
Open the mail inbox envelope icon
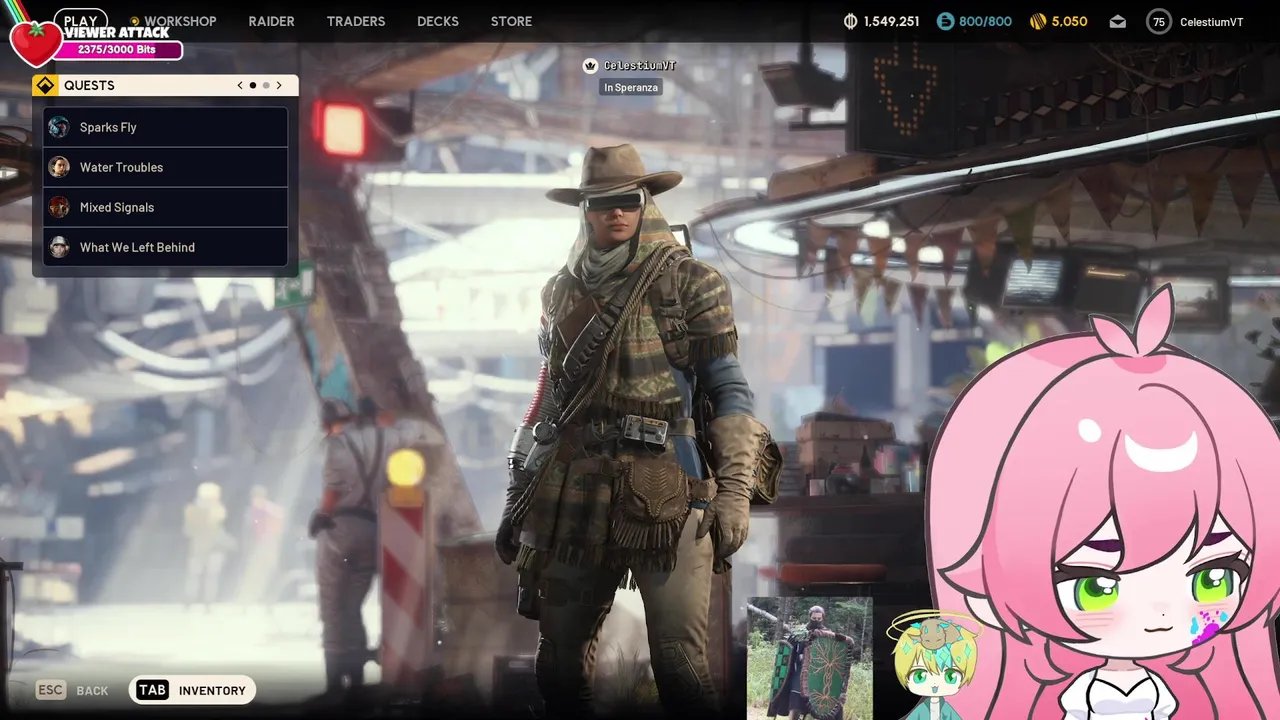point(1117,21)
